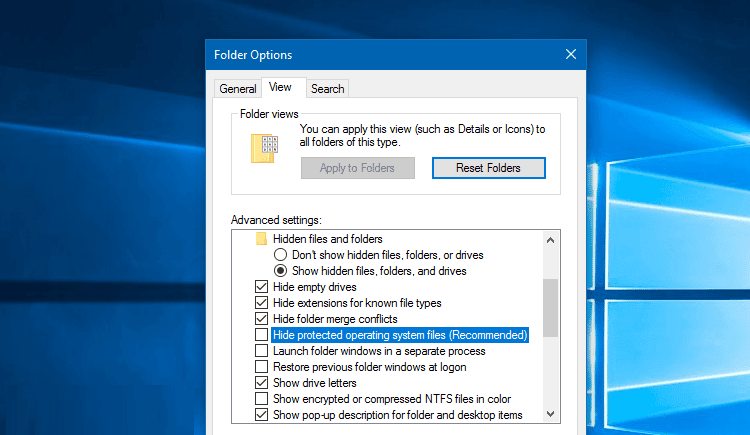Screen dimensions: 750x435
Task: Click the Hidden files and folders folder icon
Action: point(261,239)
